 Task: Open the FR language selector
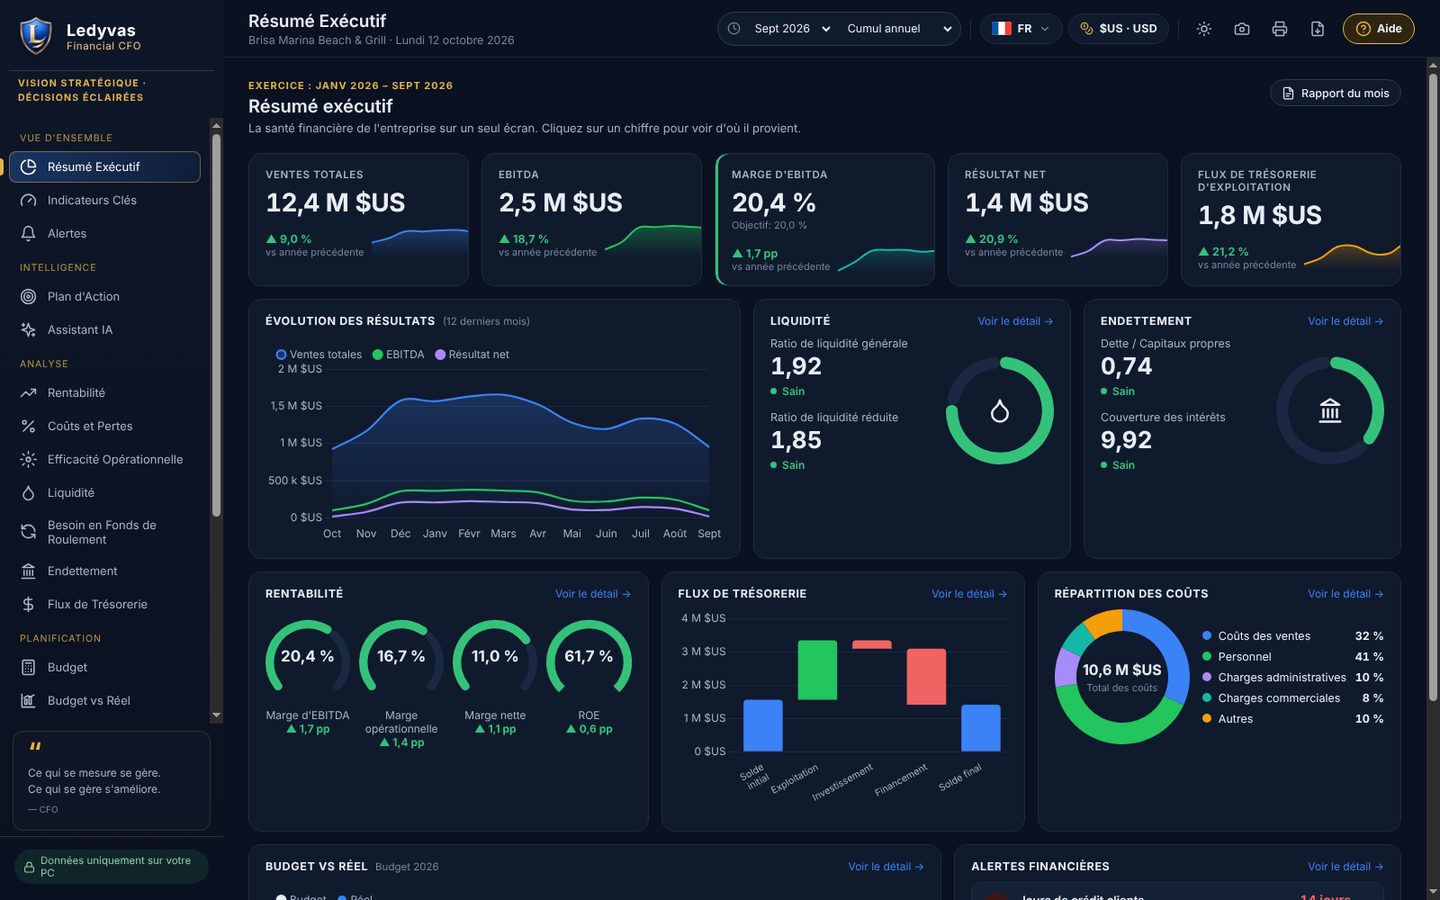(1021, 29)
